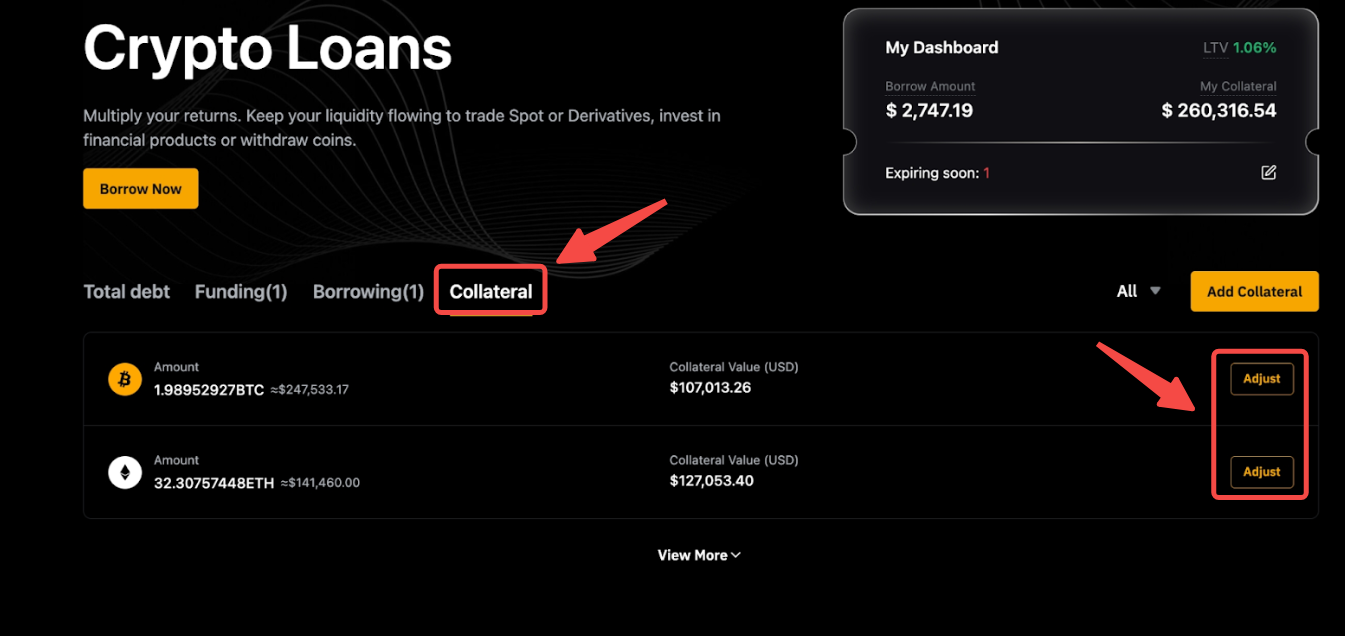1345x636 pixels.
Task: Click the LTV label in dashboard
Action: pos(1214,48)
